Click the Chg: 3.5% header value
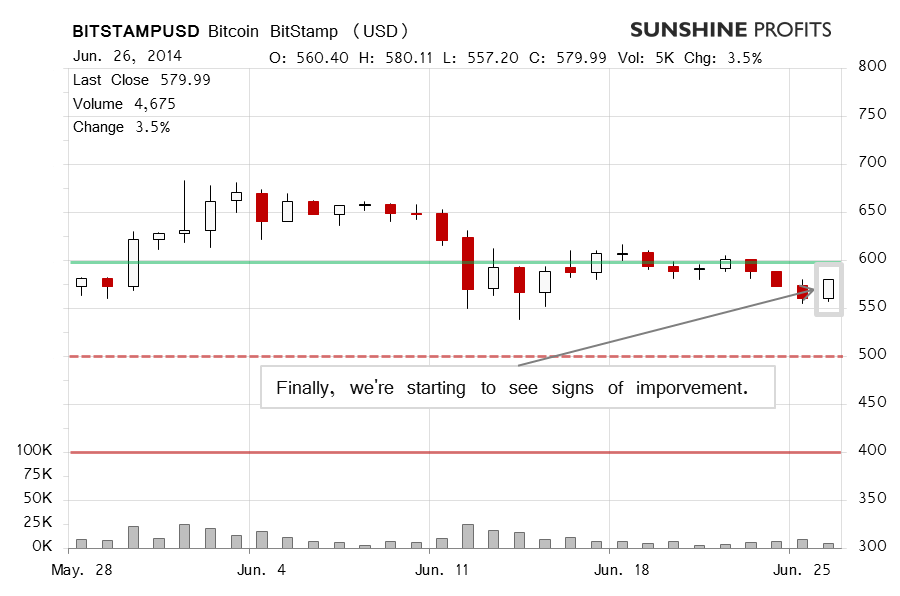The height and width of the screenshot is (596, 900). pos(723,58)
